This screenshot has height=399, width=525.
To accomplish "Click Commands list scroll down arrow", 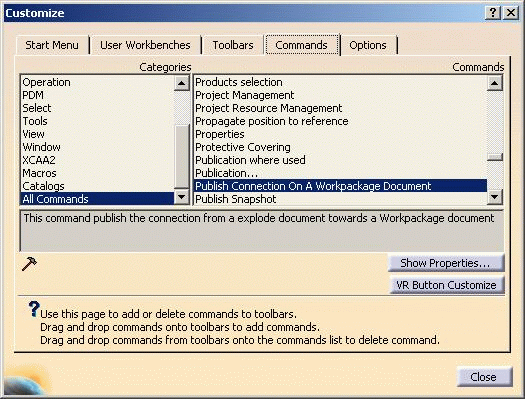I will coord(495,196).
